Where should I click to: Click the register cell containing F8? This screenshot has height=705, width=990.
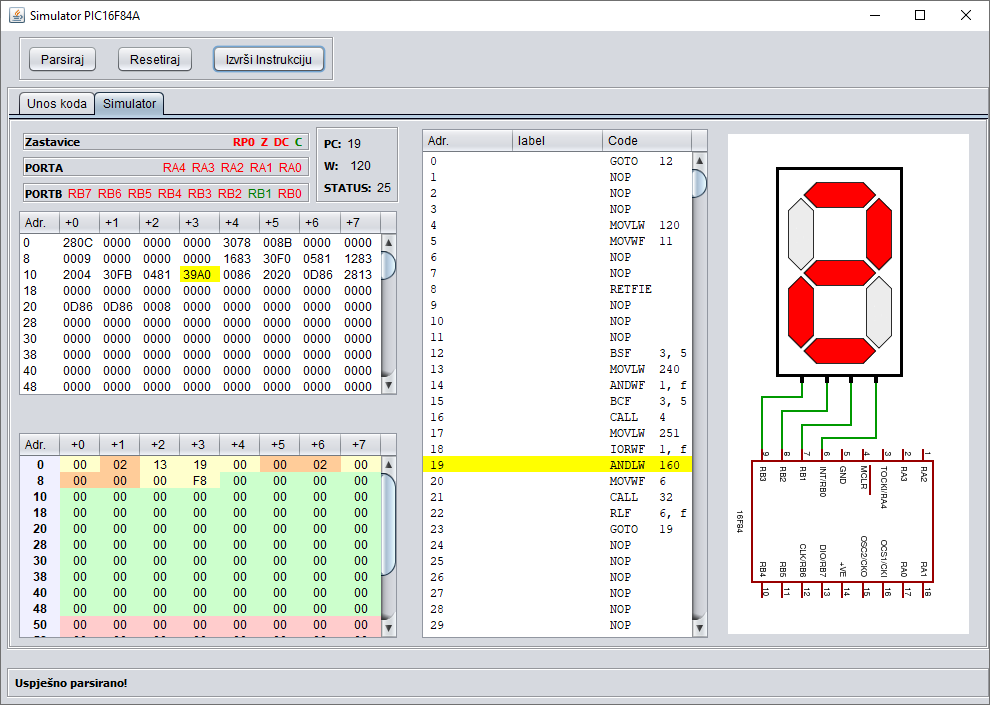[200, 480]
